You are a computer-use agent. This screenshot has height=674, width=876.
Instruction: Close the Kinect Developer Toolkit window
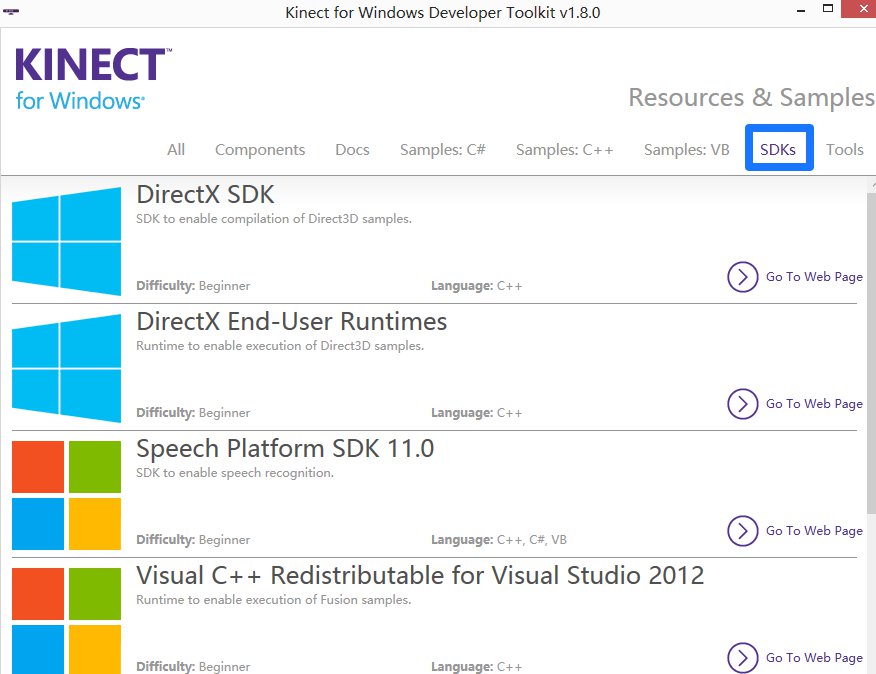pyautogui.click(x=860, y=8)
